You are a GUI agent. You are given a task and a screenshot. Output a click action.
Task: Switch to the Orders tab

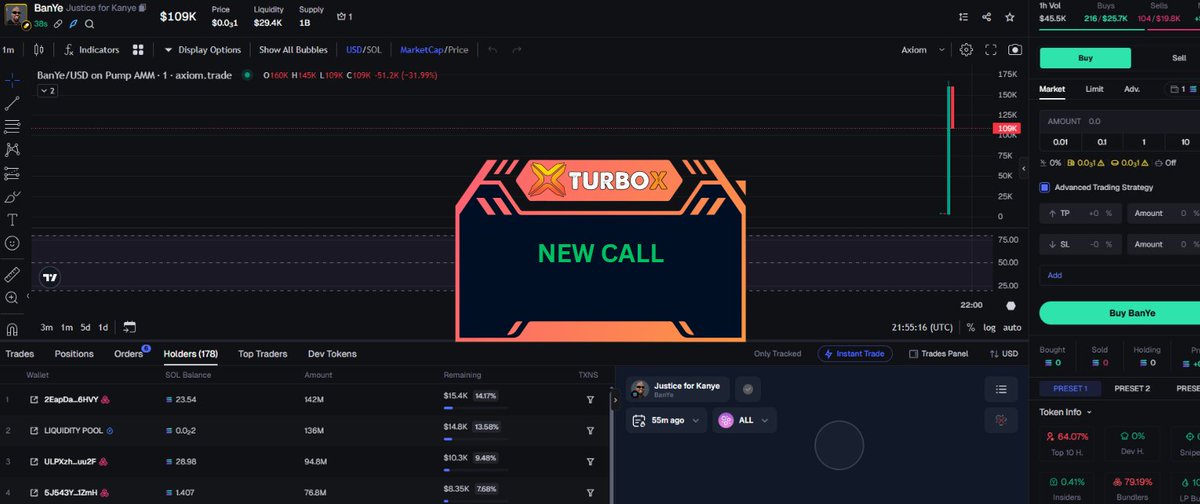point(129,354)
